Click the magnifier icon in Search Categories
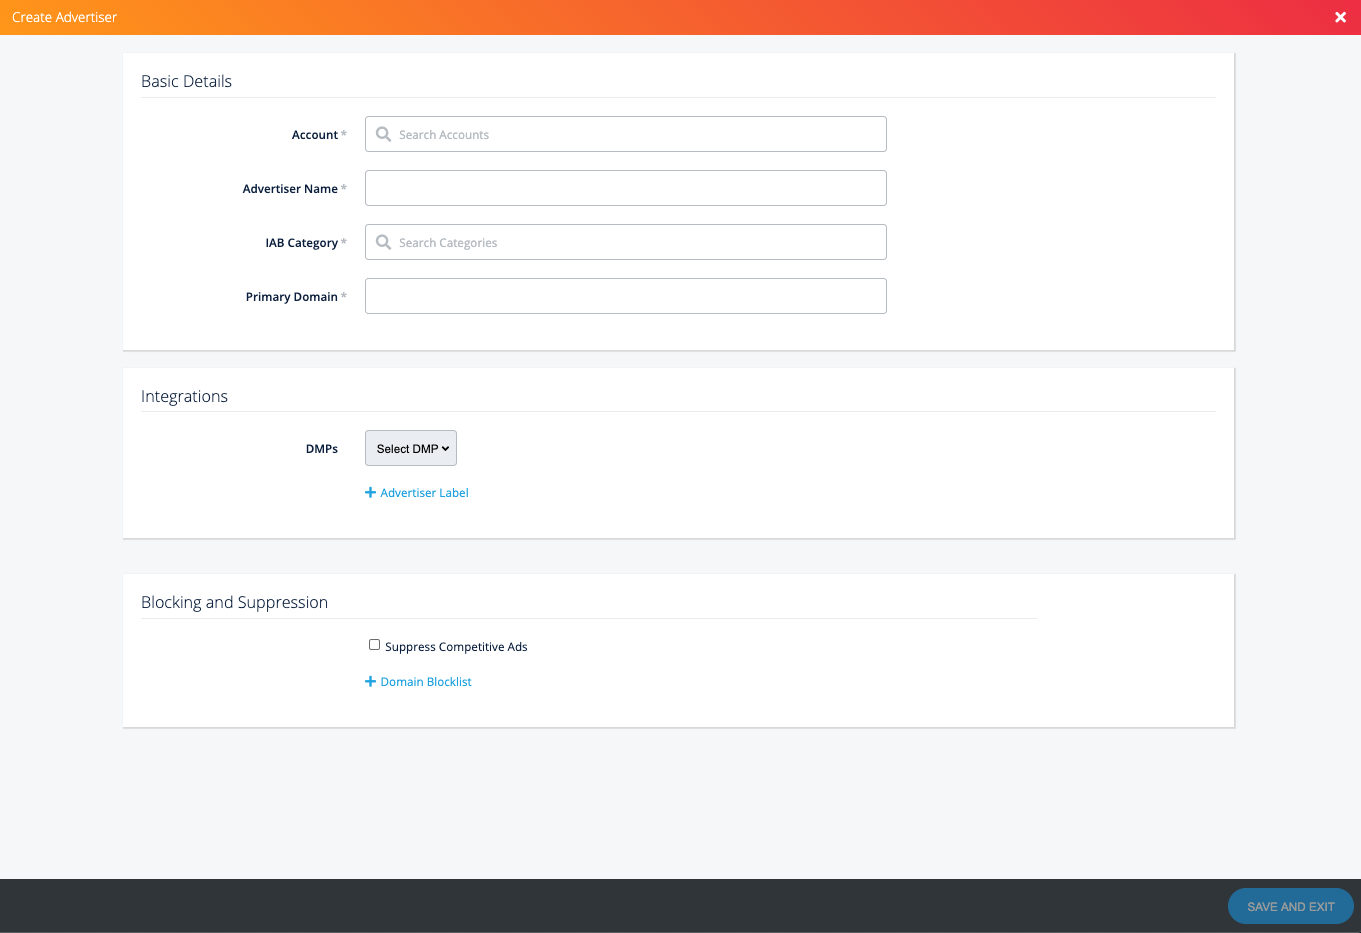This screenshot has width=1361, height=933. (383, 242)
